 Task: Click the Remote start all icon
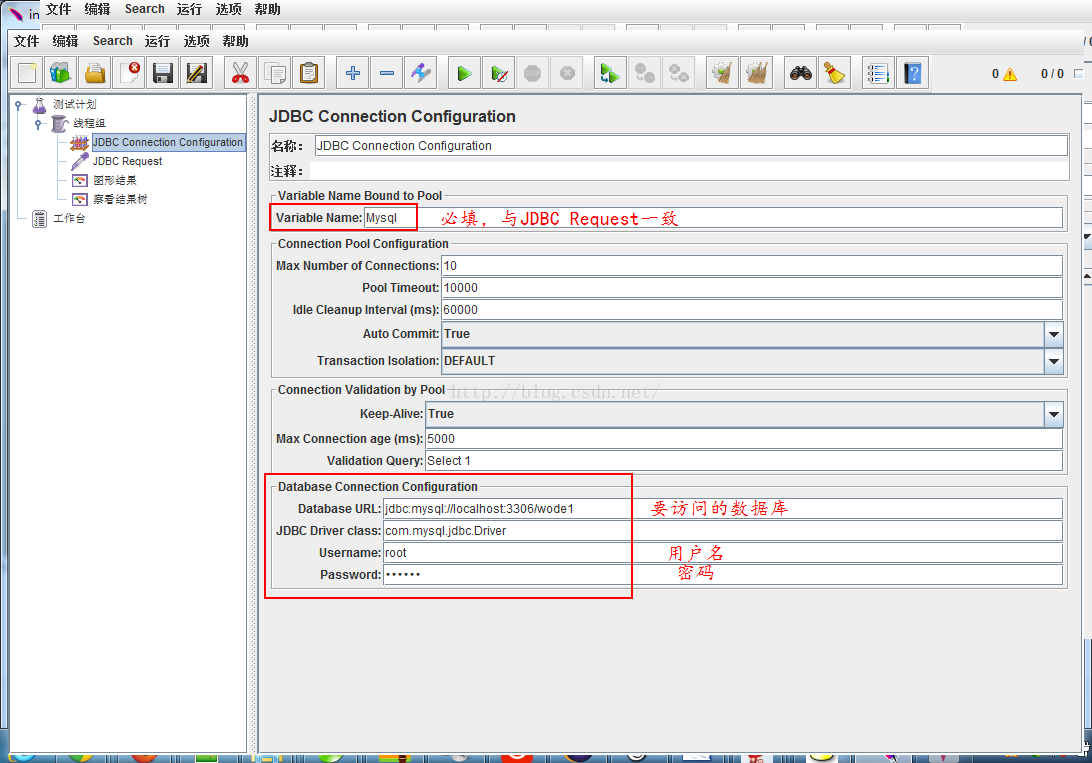[610, 72]
